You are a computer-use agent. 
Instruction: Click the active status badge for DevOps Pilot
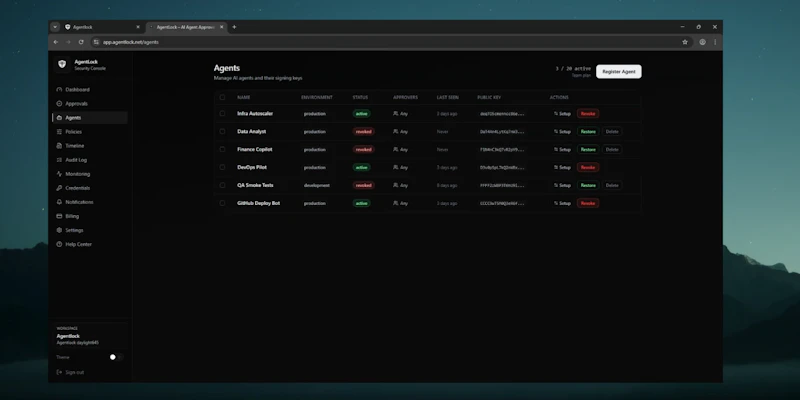click(361, 167)
